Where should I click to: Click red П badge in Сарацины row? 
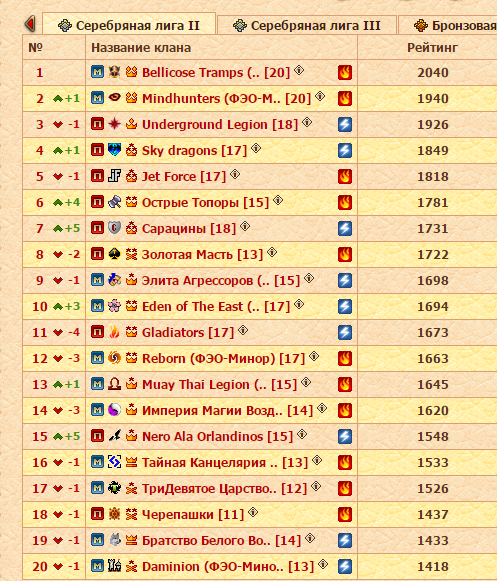click(x=97, y=228)
